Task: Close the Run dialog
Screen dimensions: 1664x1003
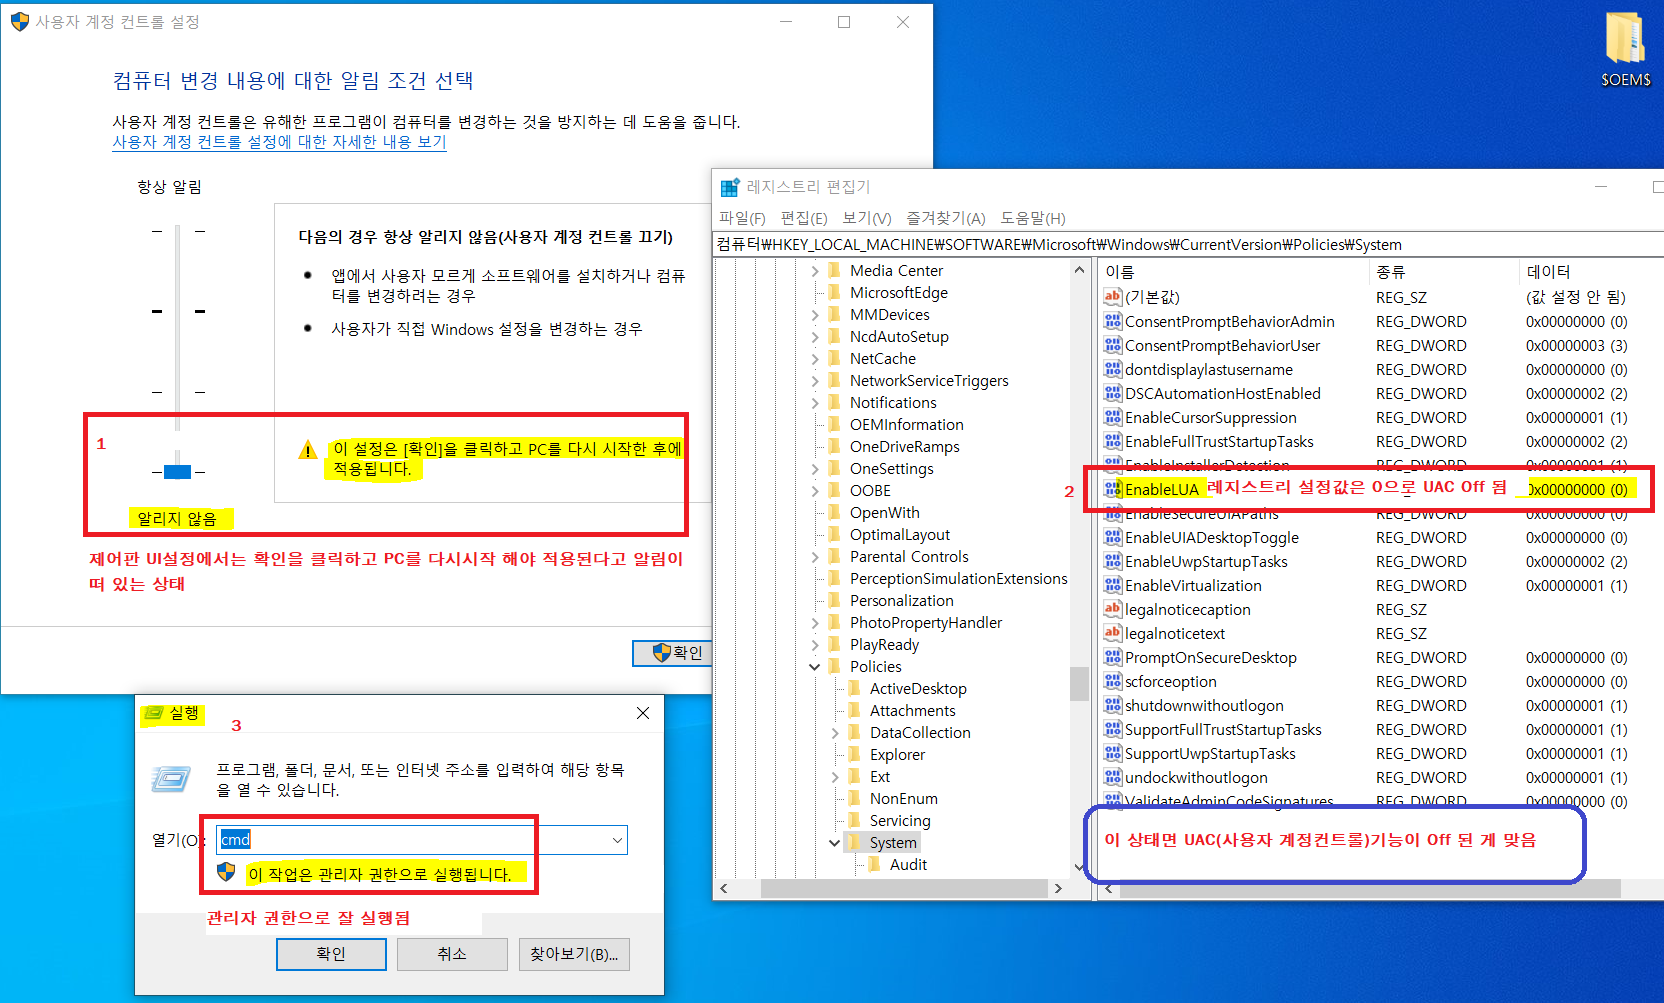Action: [643, 713]
